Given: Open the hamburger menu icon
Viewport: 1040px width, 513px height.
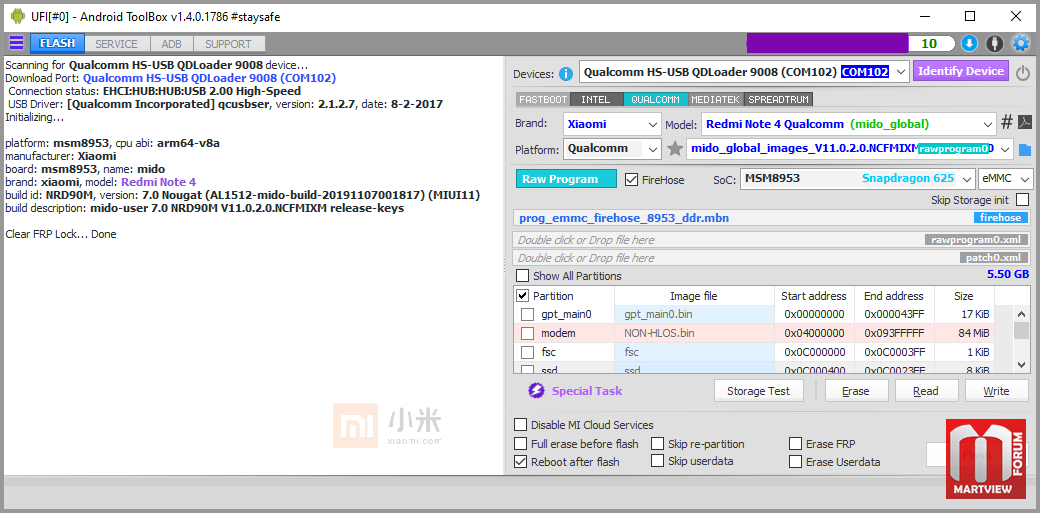Looking at the screenshot, I should pos(16,44).
